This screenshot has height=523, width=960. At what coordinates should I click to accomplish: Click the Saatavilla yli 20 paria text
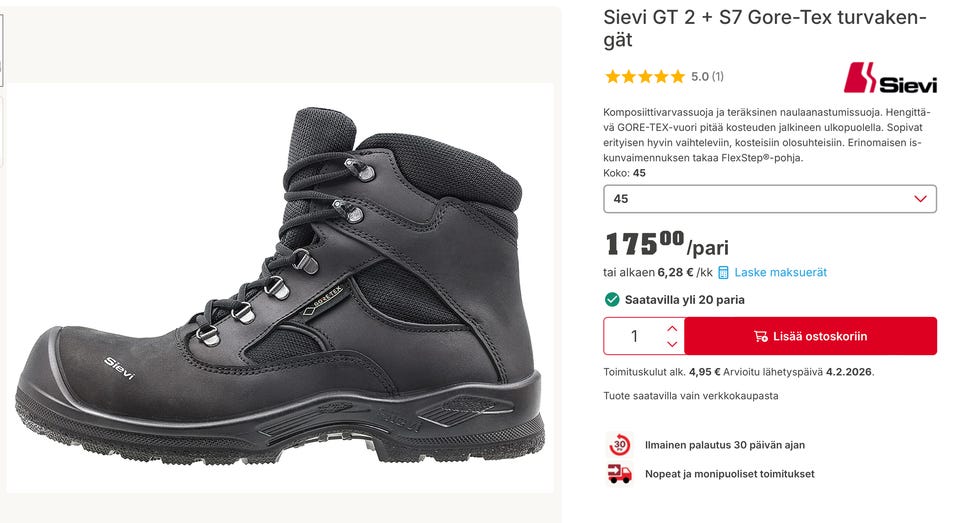[684, 299]
